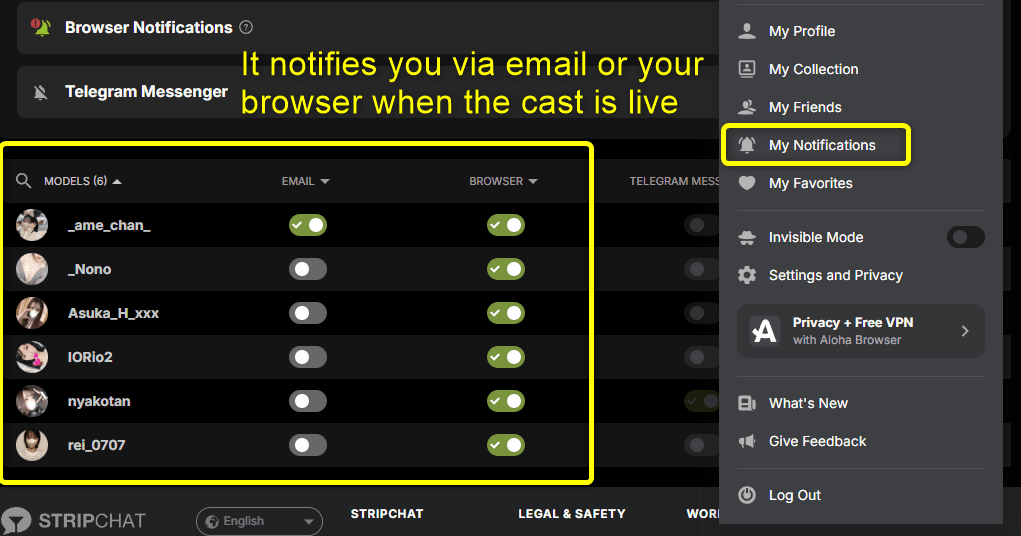Disable browser notifications for rei_0707
Image resolution: width=1021 pixels, height=536 pixels.
(x=506, y=445)
